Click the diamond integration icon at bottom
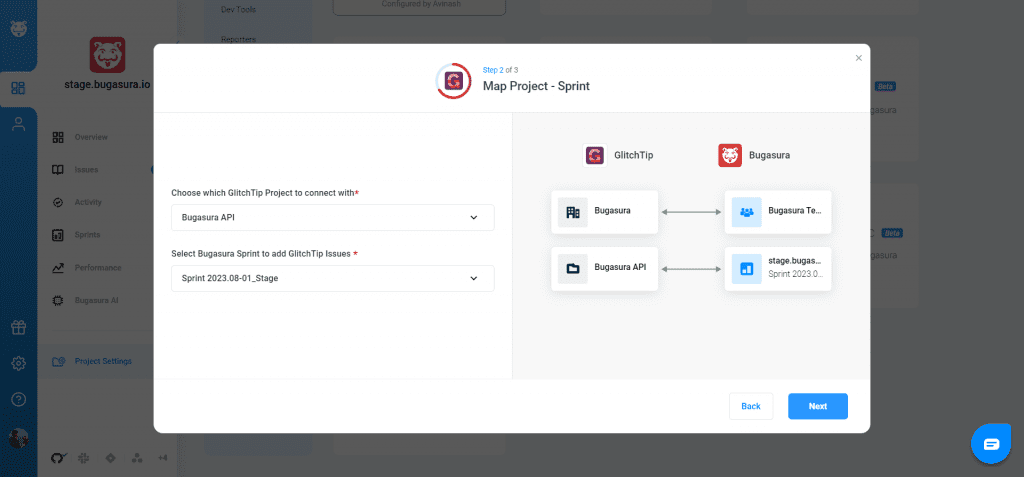Viewport: 1024px width, 477px height. tap(110, 459)
